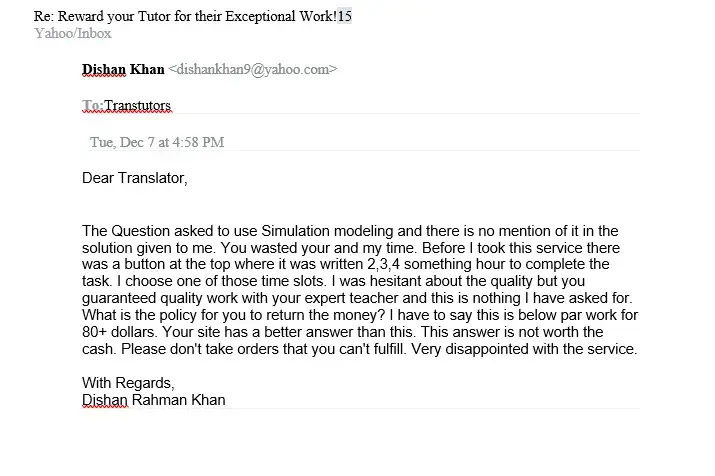
Task: Click the sender name Dishan Khan
Action: pos(123,69)
